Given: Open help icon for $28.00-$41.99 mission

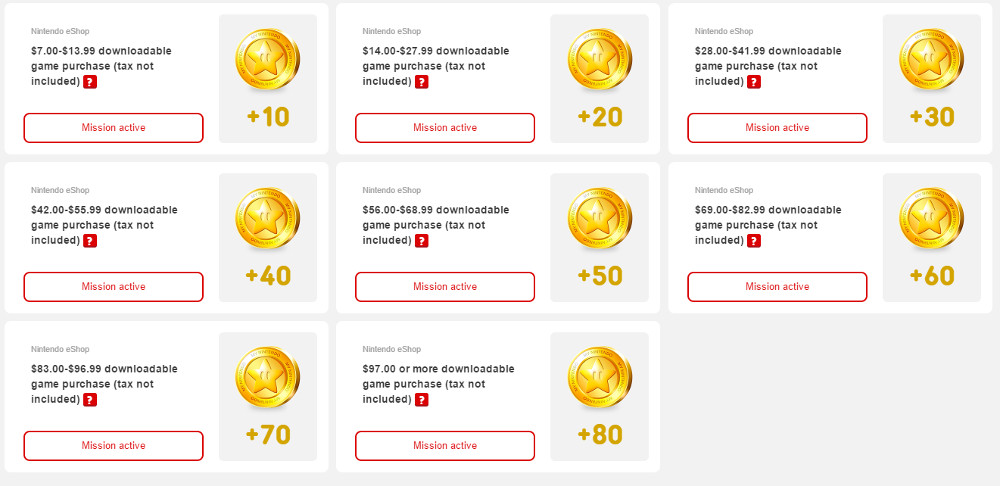Looking at the screenshot, I should point(754,82).
